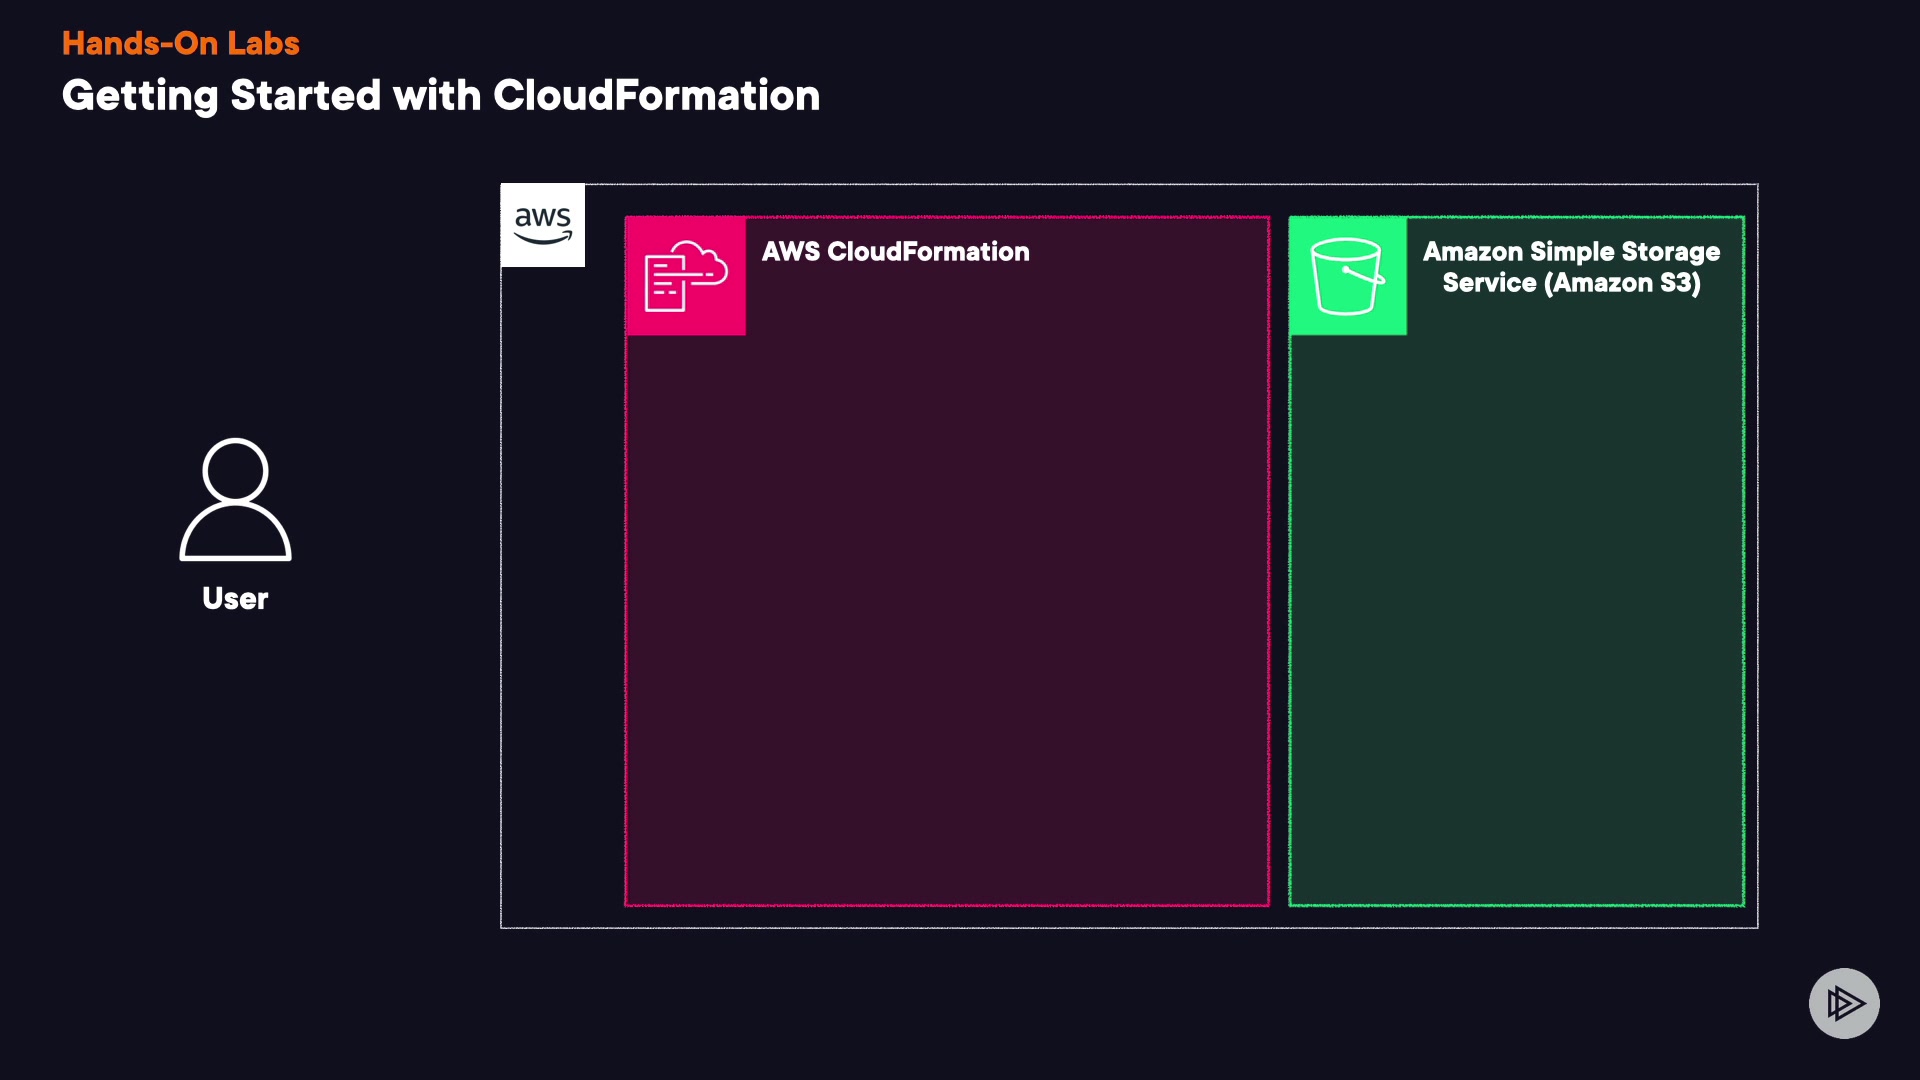Click the AWS logo badge
The width and height of the screenshot is (1920, 1080).
pyautogui.click(x=542, y=225)
